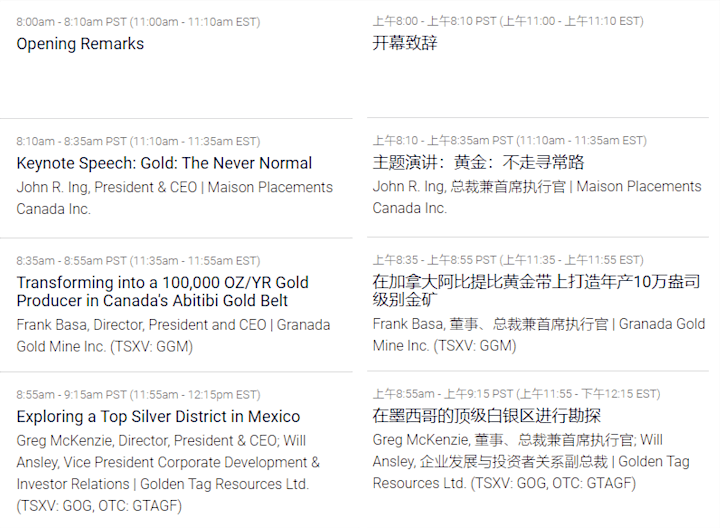Select the '上午8:10 - 上午8:35am PST' time line
Screen dimensions: 720x528
pos(509,140)
